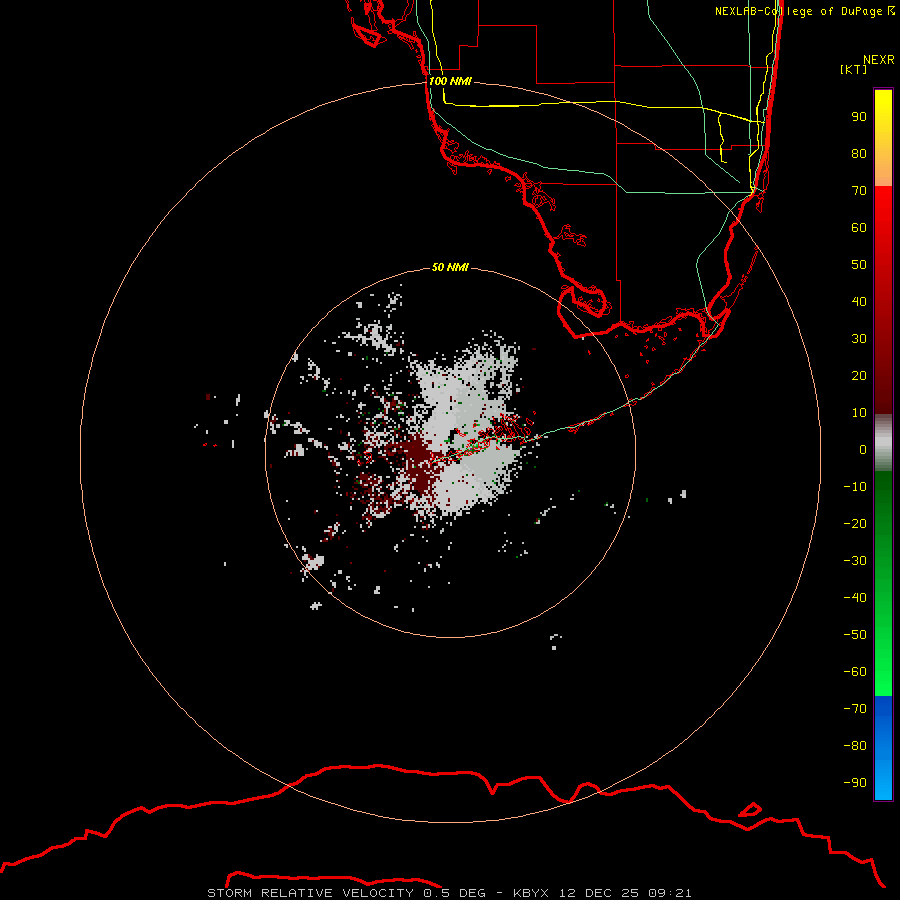Click the NEXR label above the color scale
Screen dimensions: 900x900
879,60
